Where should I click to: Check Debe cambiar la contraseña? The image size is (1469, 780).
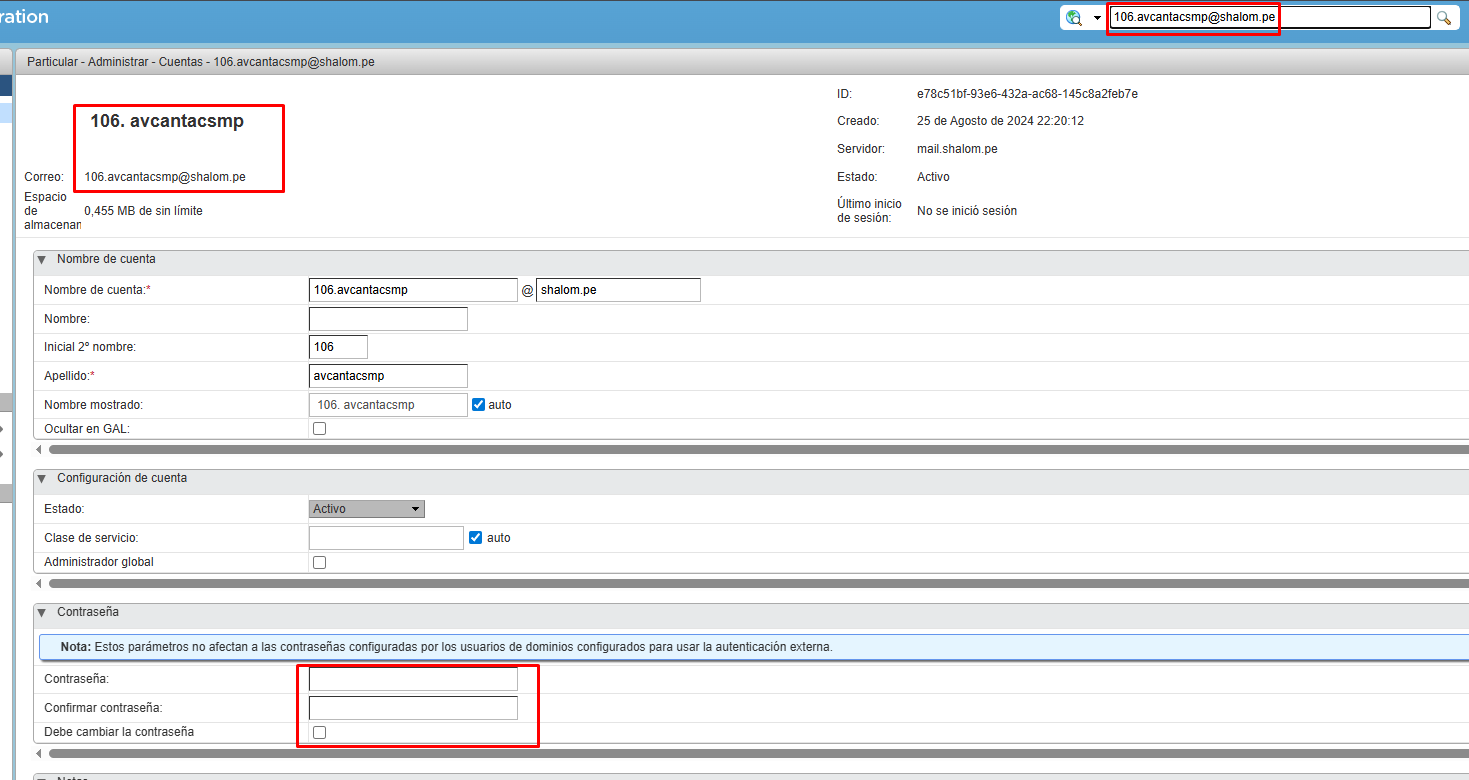(x=320, y=733)
